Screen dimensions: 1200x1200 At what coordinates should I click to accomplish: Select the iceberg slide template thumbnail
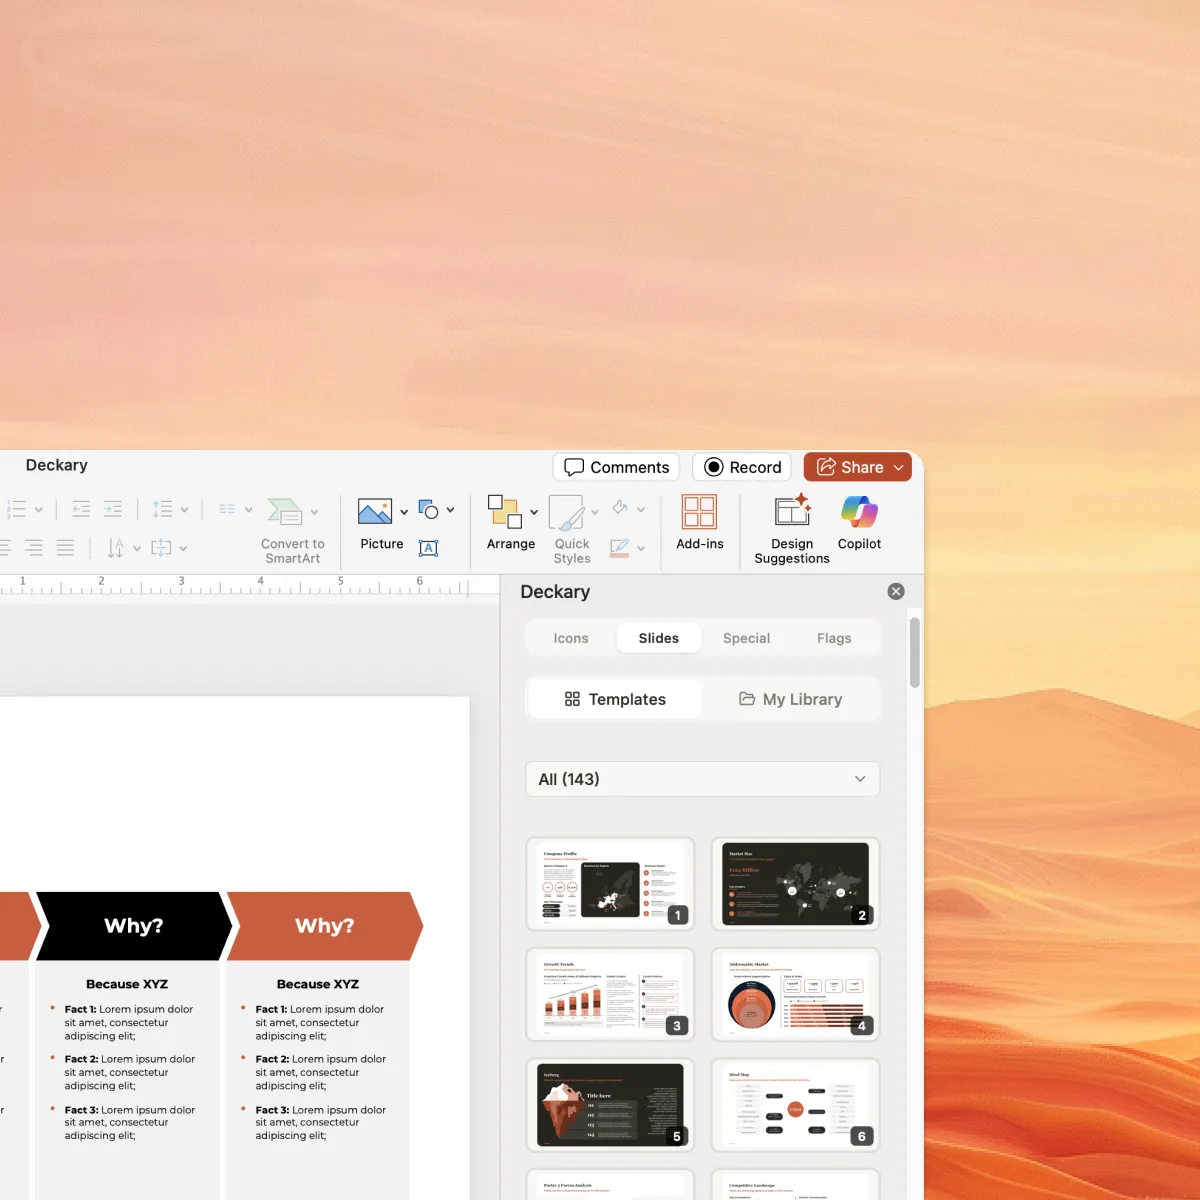(609, 1105)
